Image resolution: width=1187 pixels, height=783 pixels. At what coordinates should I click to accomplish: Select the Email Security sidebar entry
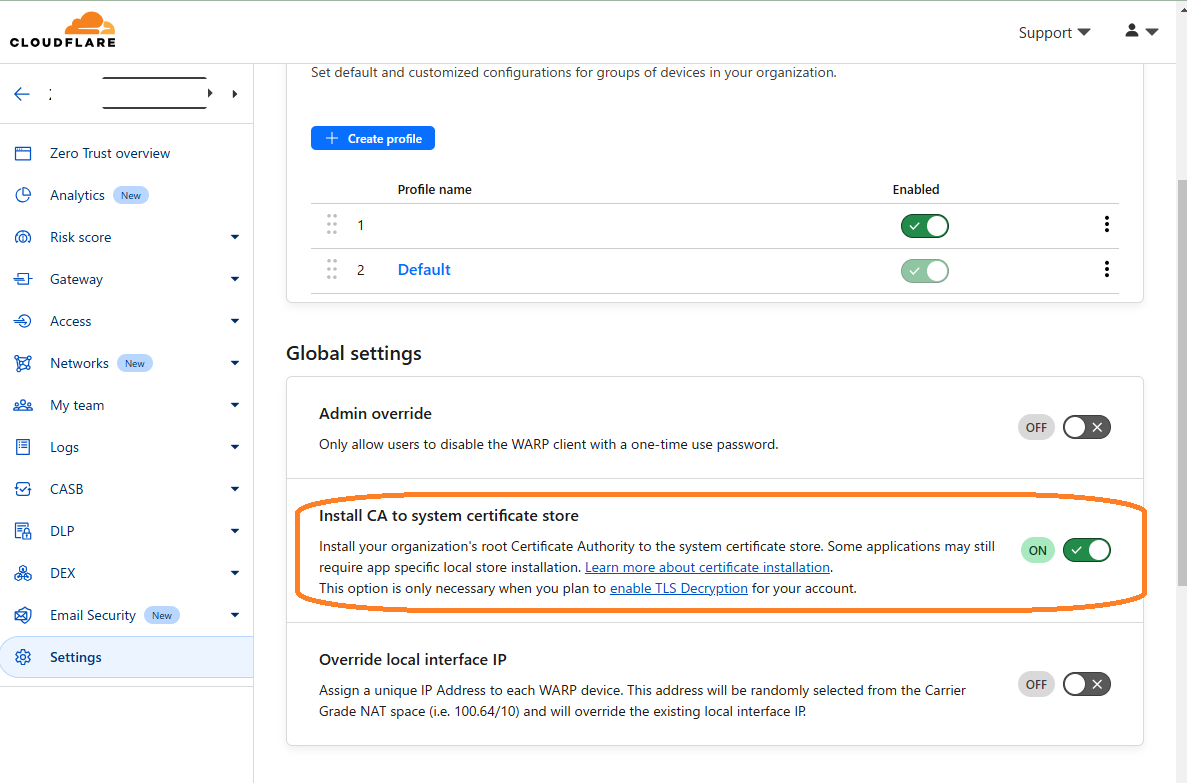point(95,615)
